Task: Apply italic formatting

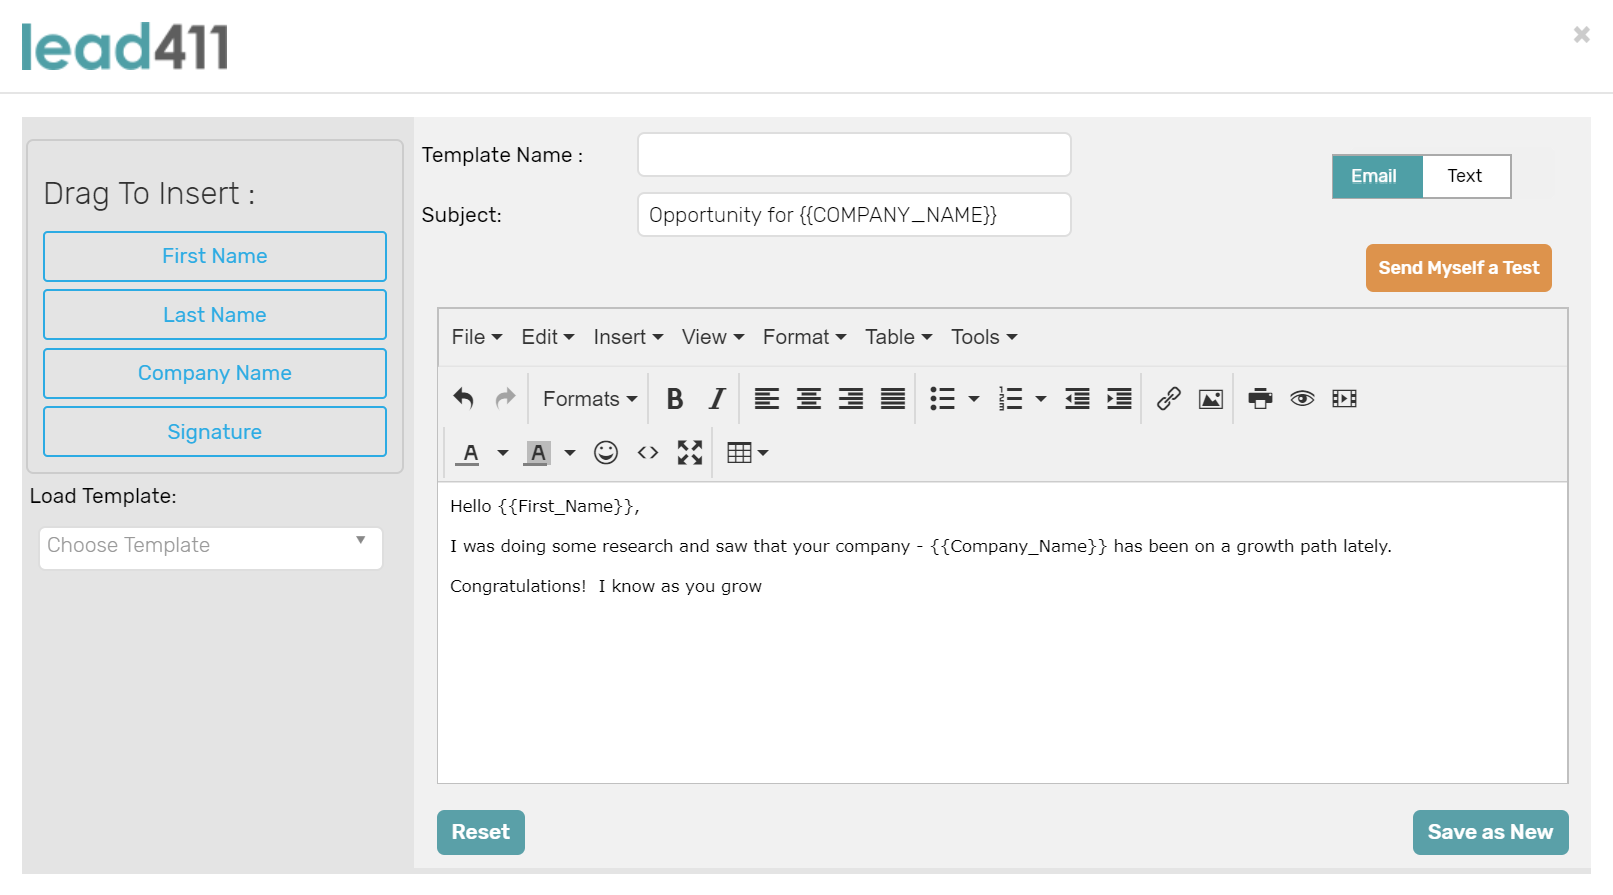Action: 717,399
